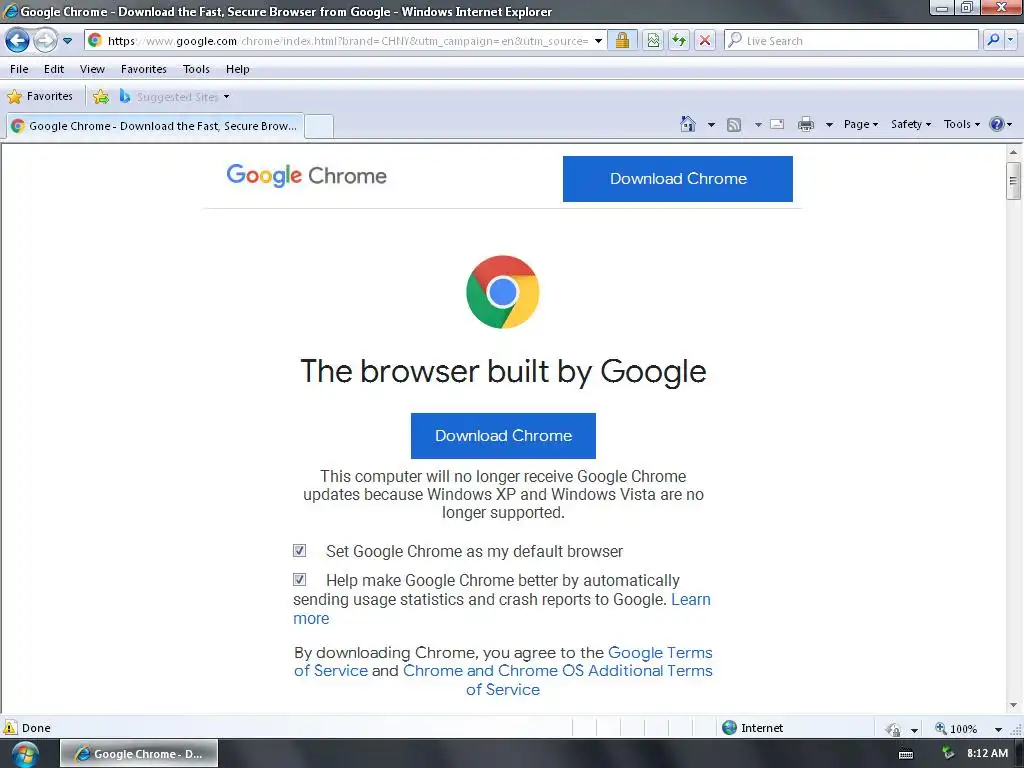Viewport: 1024px width, 768px height.
Task: Click the blue Help question-mark icon
Action: coord(997,124)
